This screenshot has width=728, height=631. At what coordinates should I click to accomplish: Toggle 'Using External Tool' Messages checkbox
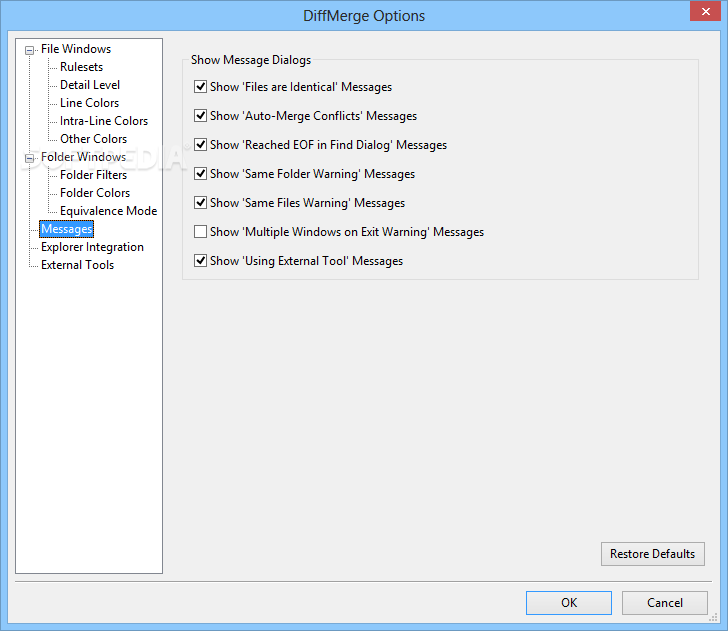click(x=200, y=261)
